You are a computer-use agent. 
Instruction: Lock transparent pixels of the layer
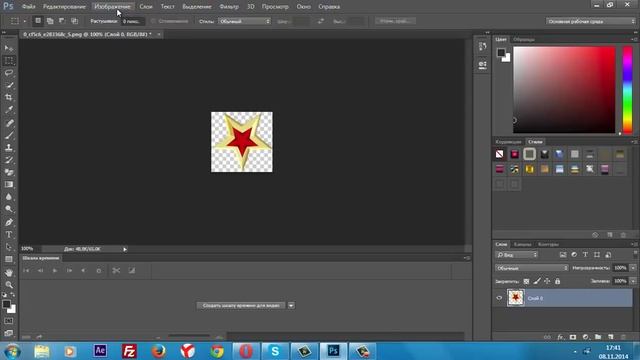tap(527, 281)
